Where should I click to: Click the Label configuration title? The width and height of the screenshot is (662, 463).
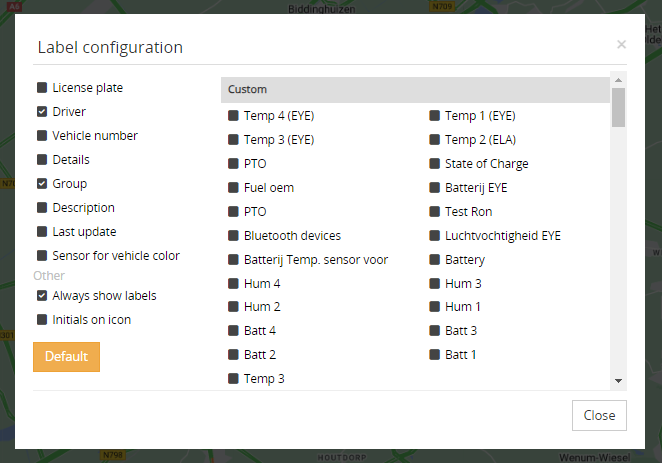[110, 47]
